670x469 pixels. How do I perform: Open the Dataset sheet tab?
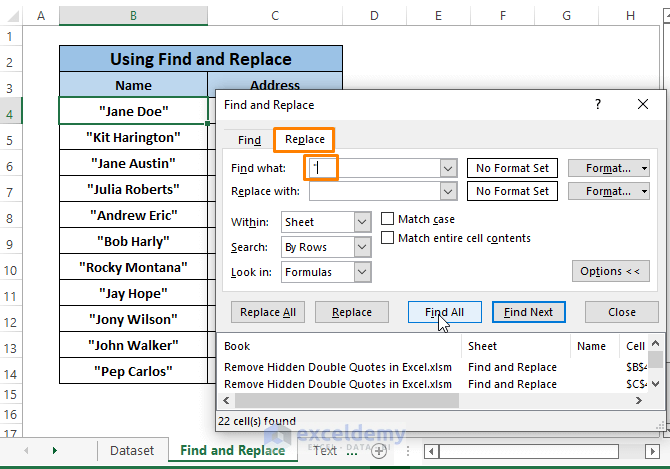[x=132, y=451]
